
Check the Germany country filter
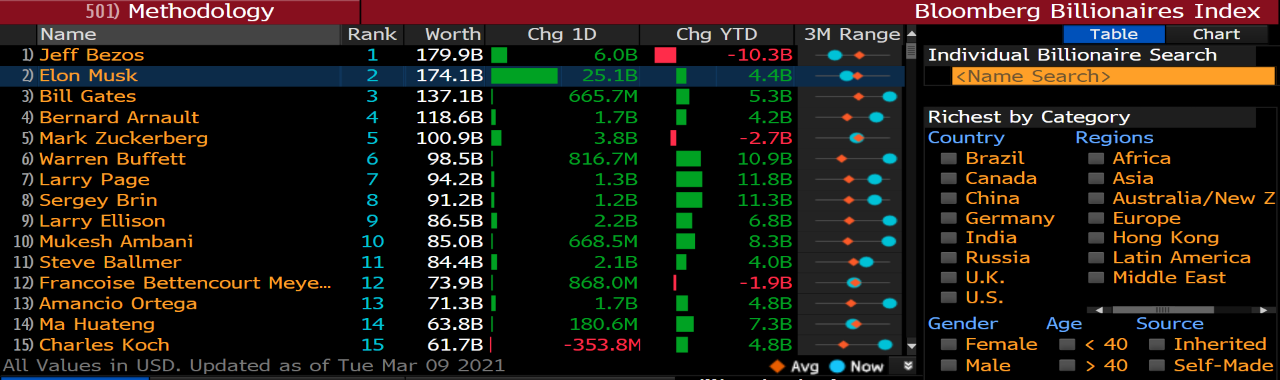[948, 218]
